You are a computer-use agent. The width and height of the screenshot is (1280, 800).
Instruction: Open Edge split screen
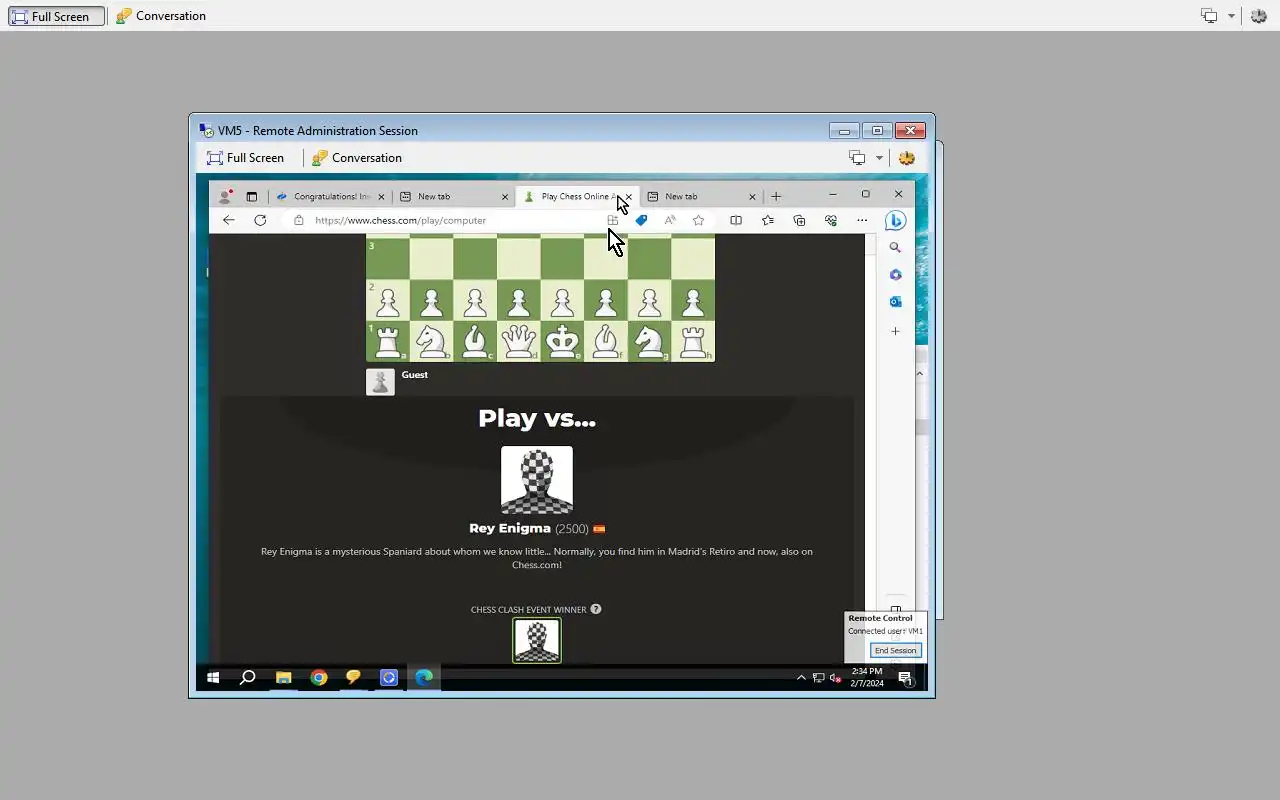[736, 220]
